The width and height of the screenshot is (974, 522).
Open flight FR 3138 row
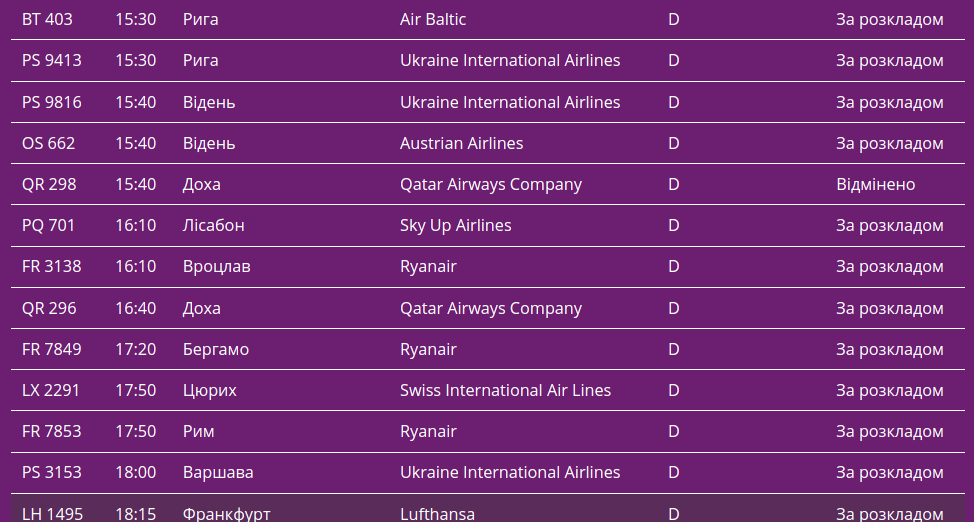click(52, 266)
